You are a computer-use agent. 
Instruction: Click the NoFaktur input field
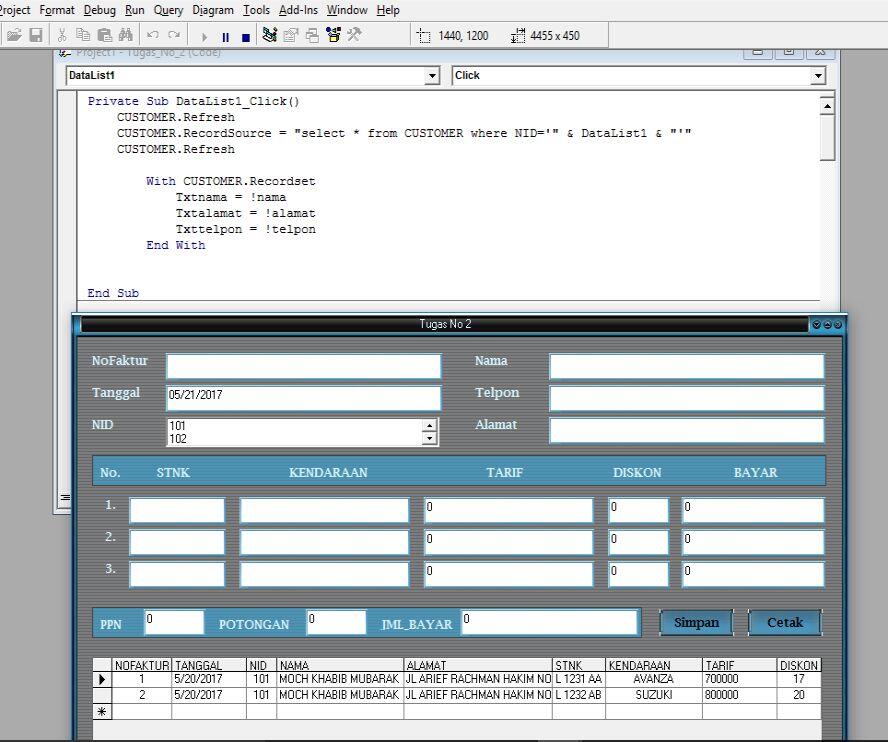coord(304,366)
